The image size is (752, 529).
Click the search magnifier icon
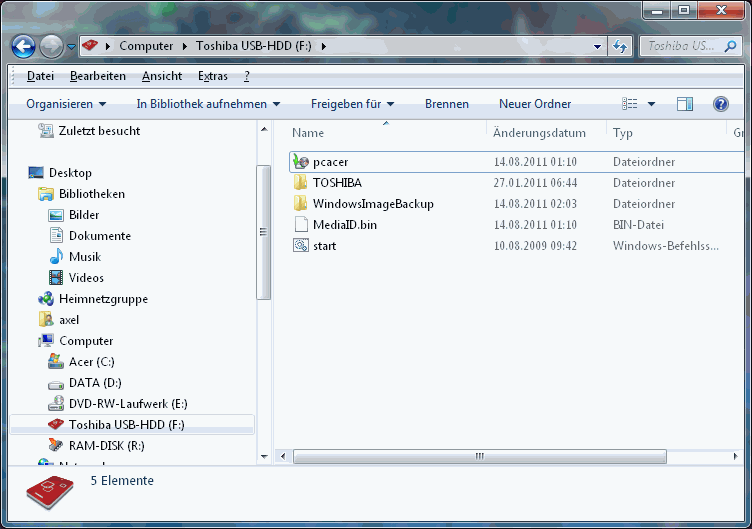(730, 46)
